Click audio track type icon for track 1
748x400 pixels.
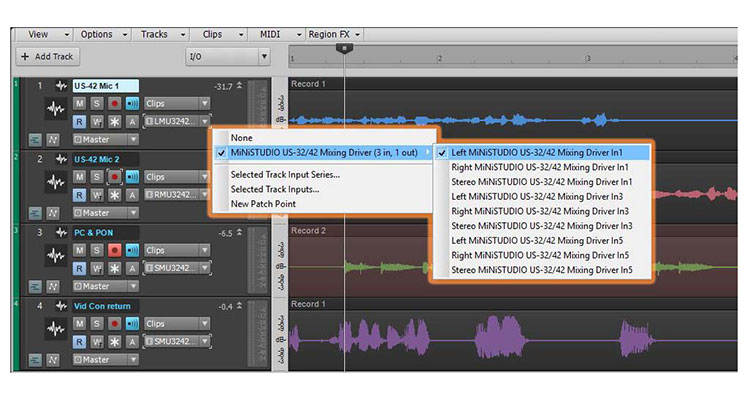point(61,86)
